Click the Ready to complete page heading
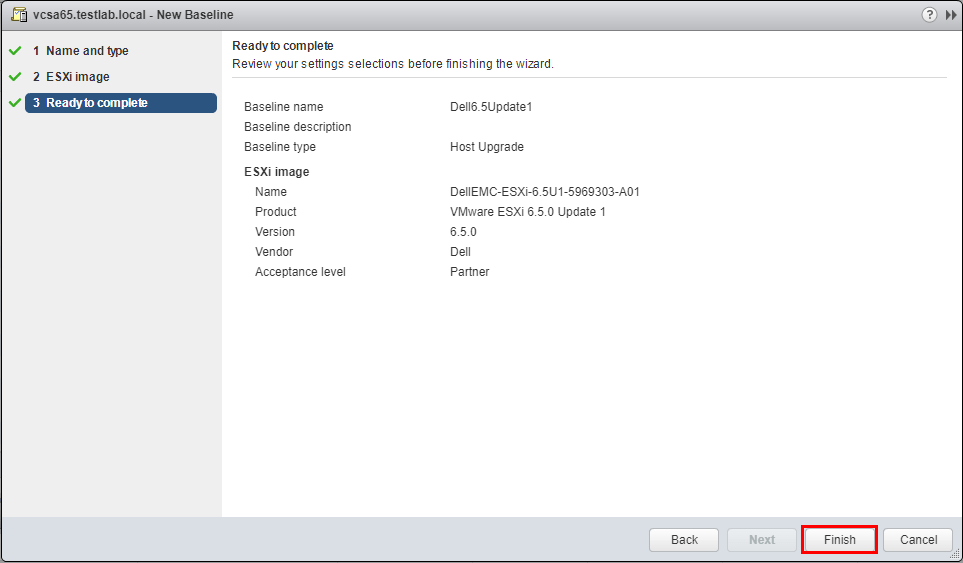 click(283, 46)
